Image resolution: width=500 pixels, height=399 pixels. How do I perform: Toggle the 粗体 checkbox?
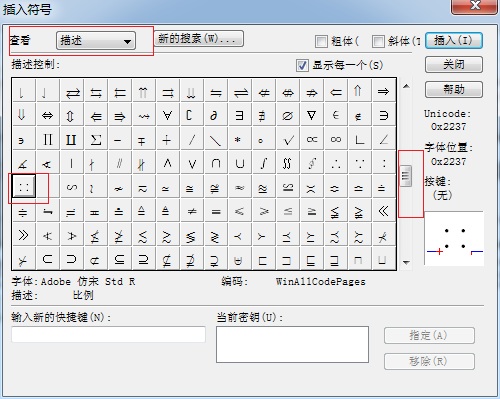click(x=321, y=41)
